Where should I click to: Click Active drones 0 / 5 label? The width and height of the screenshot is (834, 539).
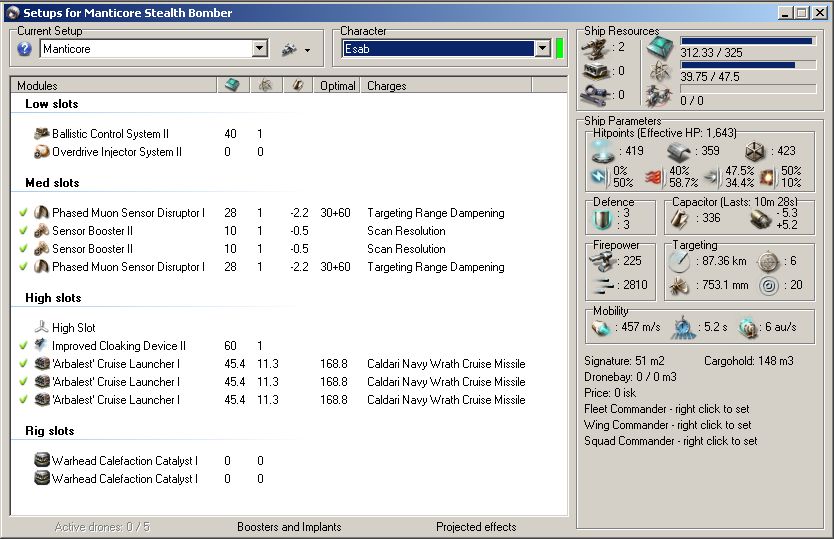click(102, 527)
